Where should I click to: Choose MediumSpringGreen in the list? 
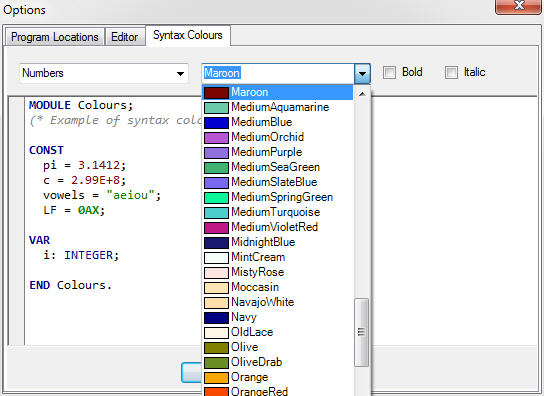pos(278,197)
